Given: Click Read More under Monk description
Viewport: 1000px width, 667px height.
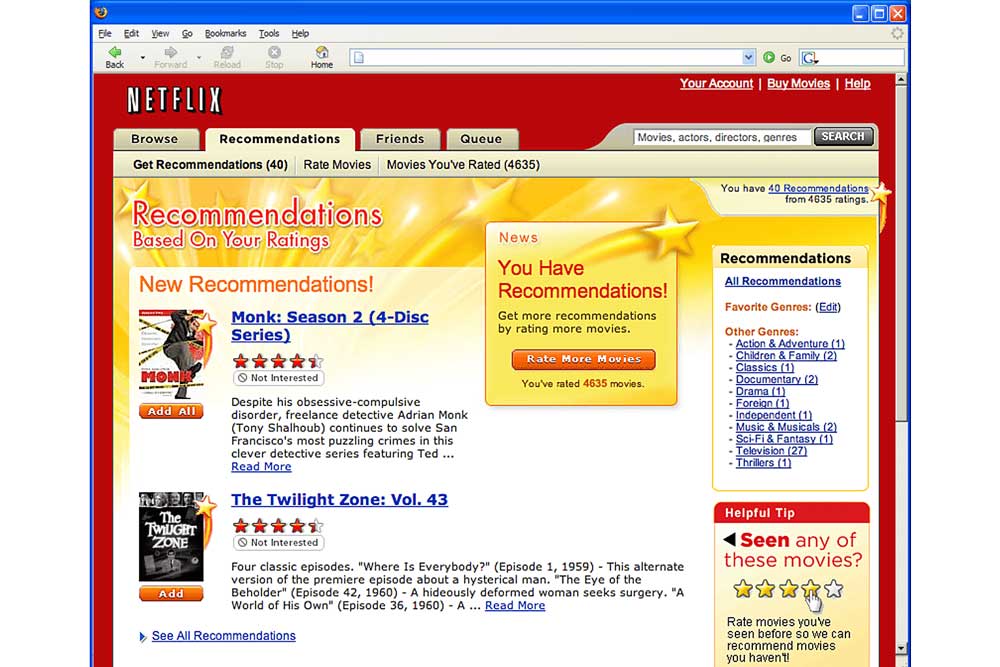Looking at the screenshot, I should point(261,467).
